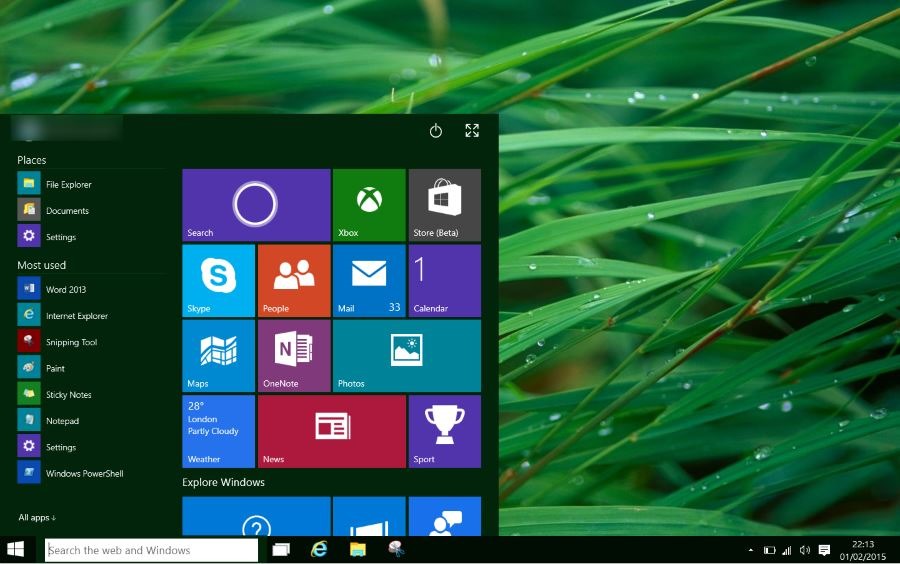Open File Explorer under Places
900x564 pixels.
tap(68, 184)
